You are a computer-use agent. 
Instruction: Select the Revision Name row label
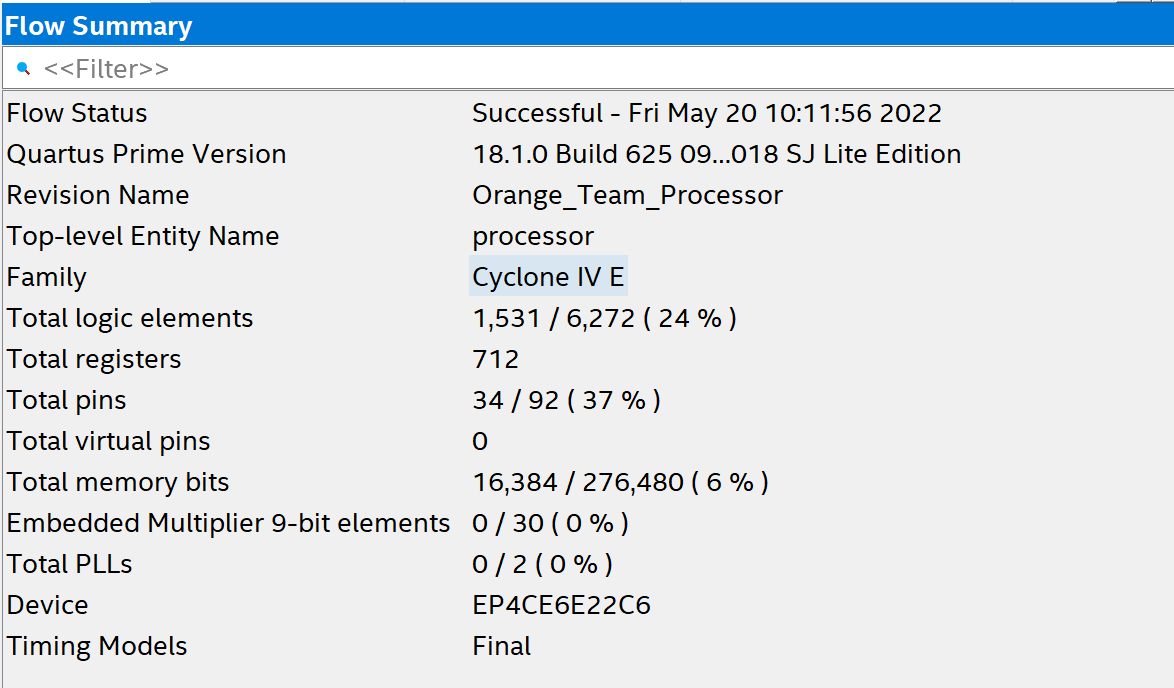[x=98, y=195]
